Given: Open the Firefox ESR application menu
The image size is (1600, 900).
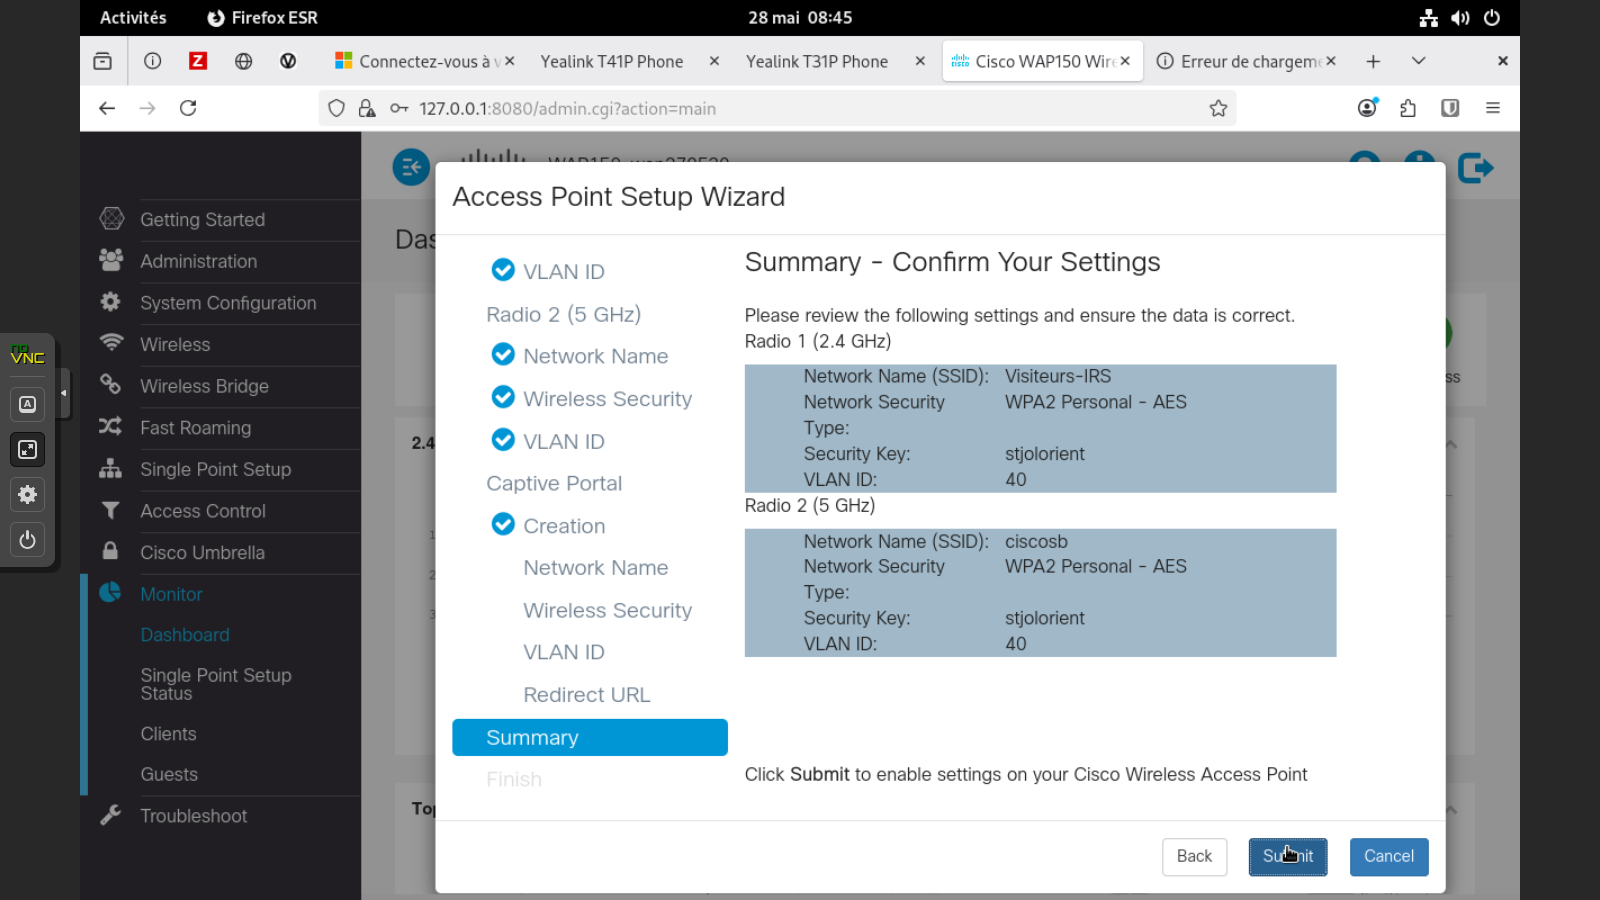Looking at the screenshot, I should tap(262, 18).
